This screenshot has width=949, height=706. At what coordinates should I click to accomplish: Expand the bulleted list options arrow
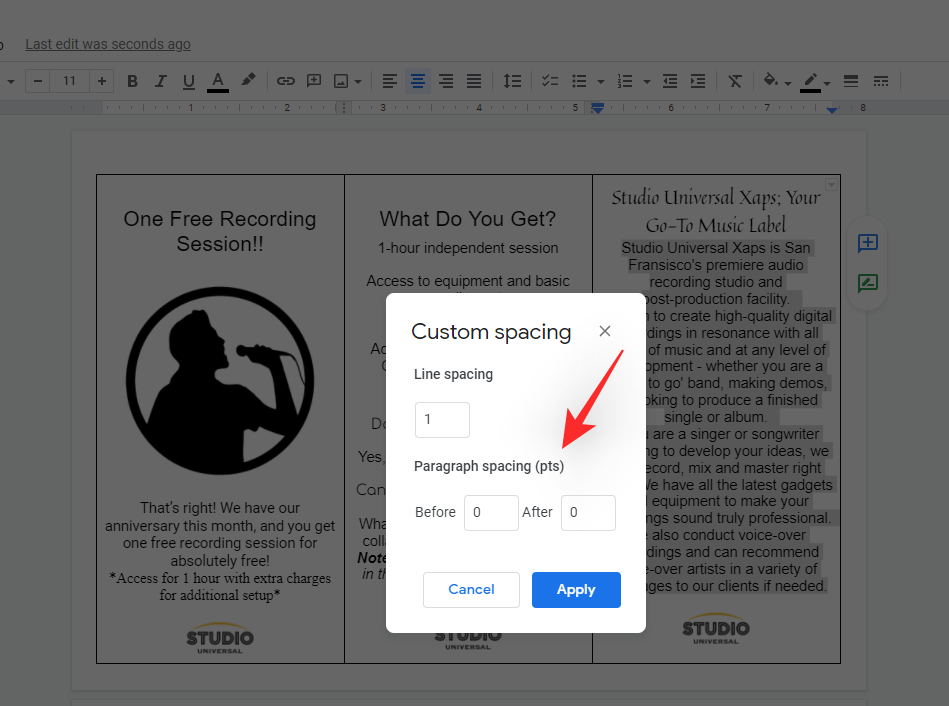pos(600,82)
